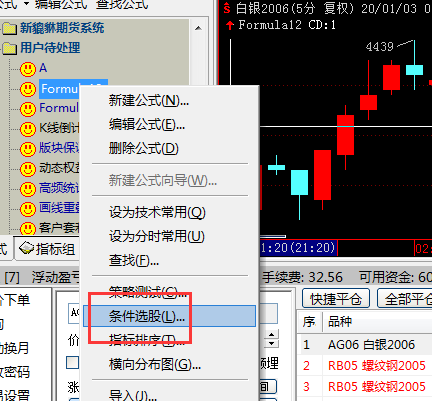Open the 换月 side menu entry
This screenshot has height=401, width=432.
tap(14, 348)
